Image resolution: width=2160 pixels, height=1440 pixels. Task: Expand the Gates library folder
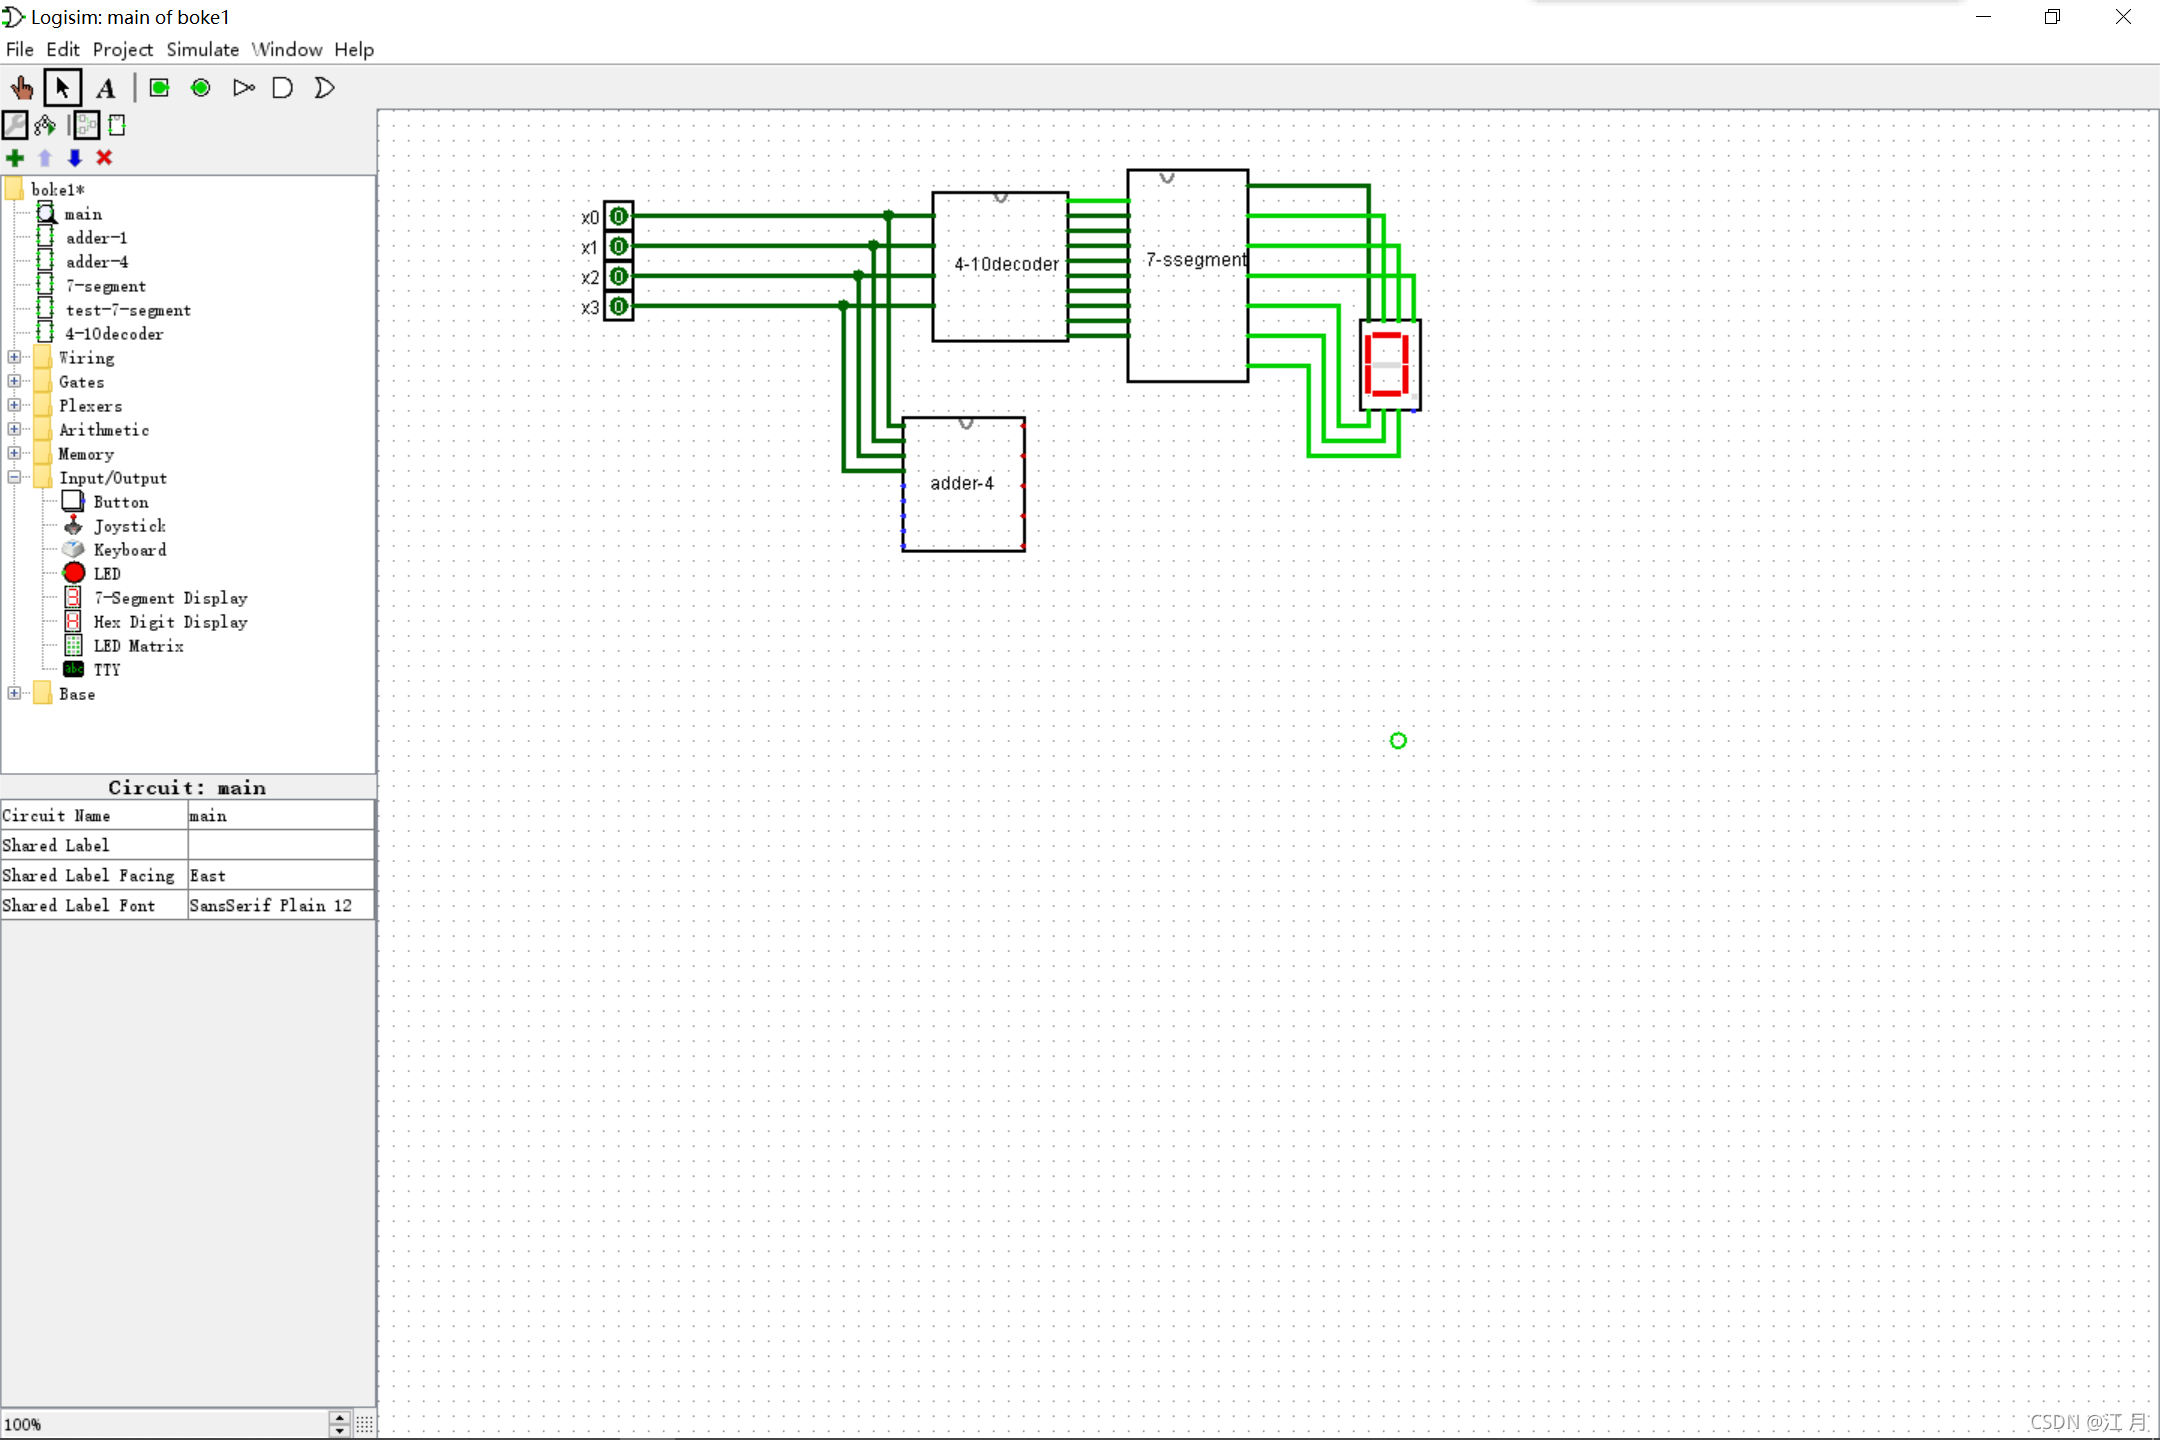point(14,381)
